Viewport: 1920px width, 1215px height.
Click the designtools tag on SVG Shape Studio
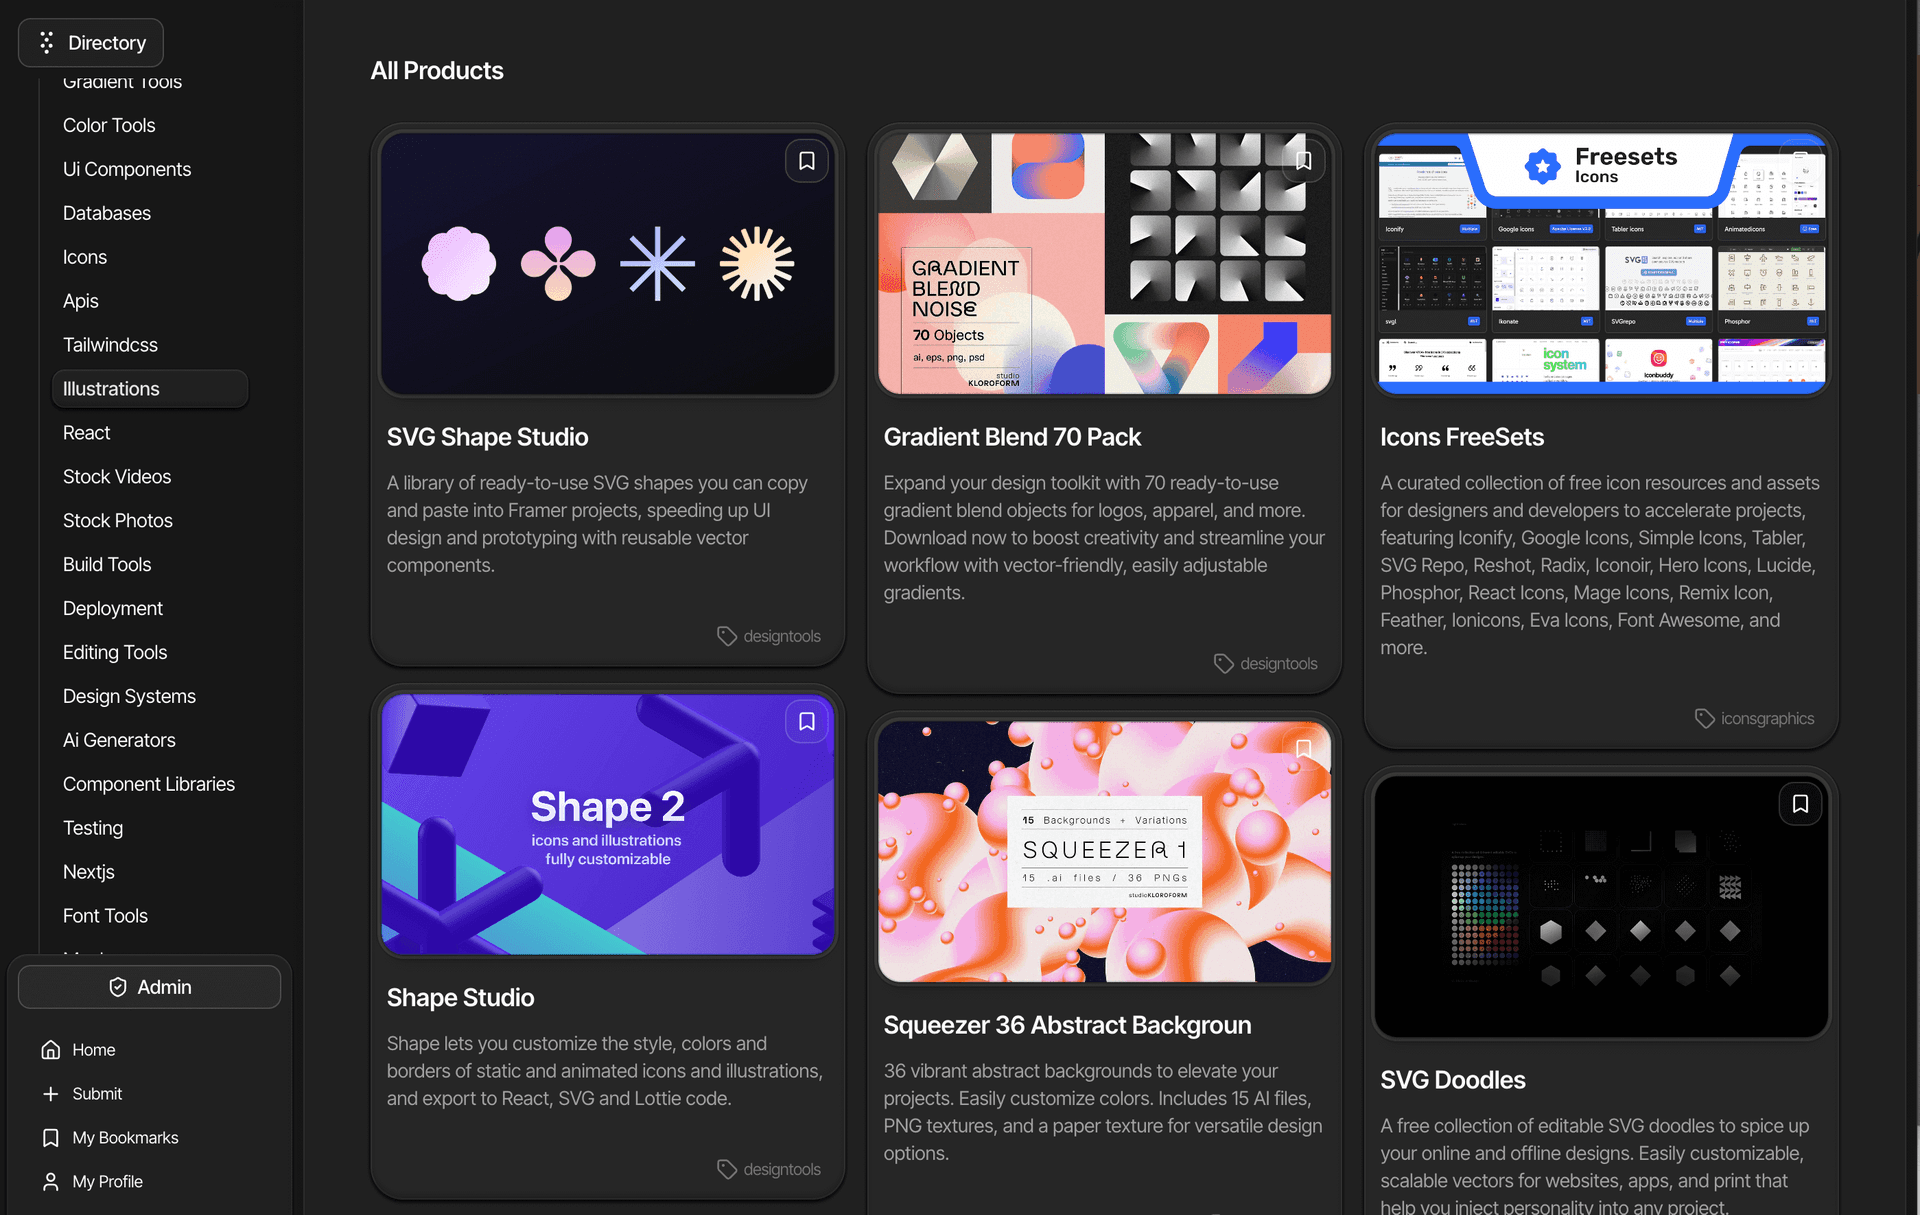pos(769,635)
